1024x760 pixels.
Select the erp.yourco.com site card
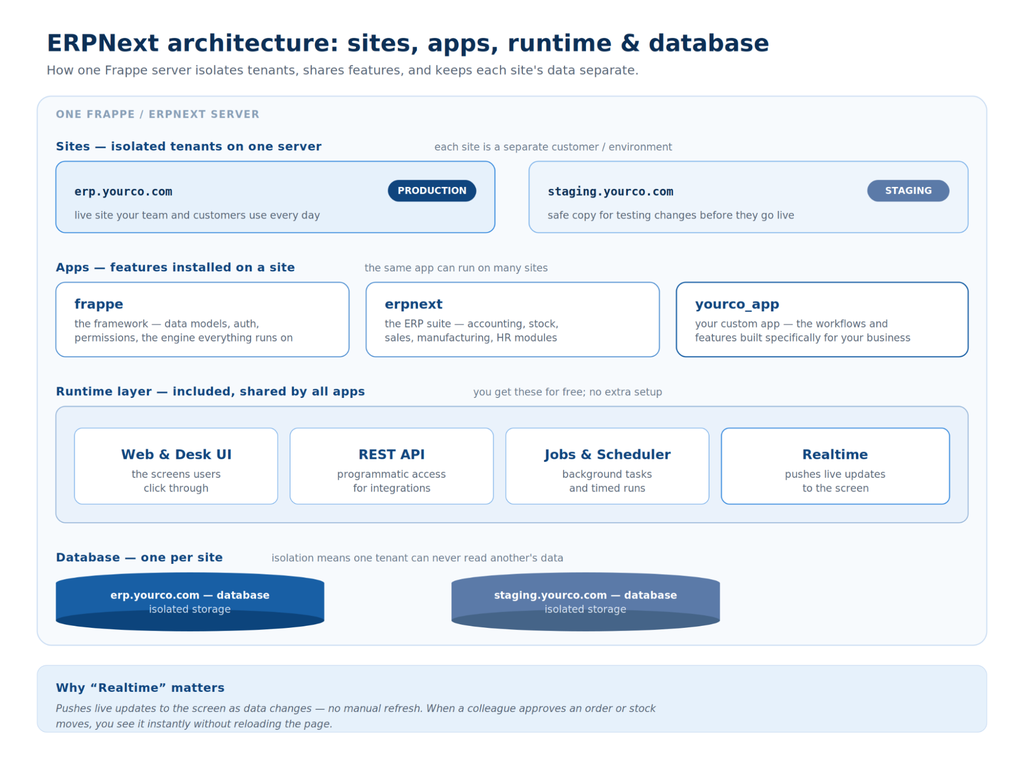[275, 197]
